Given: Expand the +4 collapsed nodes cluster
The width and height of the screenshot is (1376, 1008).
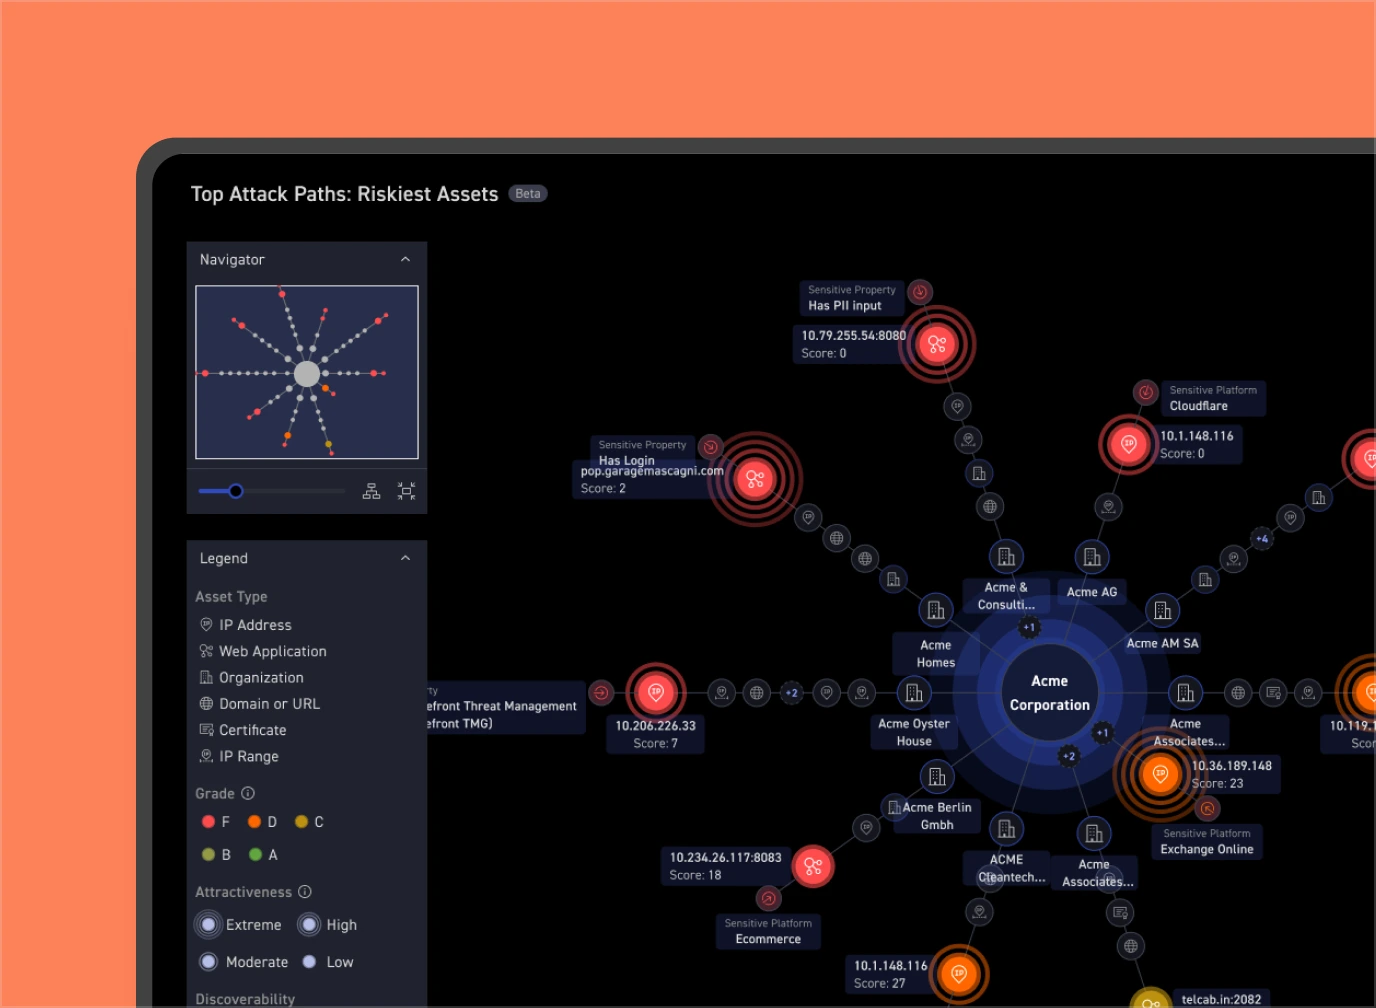Looking at the screenshot, I should point(1262,539).
